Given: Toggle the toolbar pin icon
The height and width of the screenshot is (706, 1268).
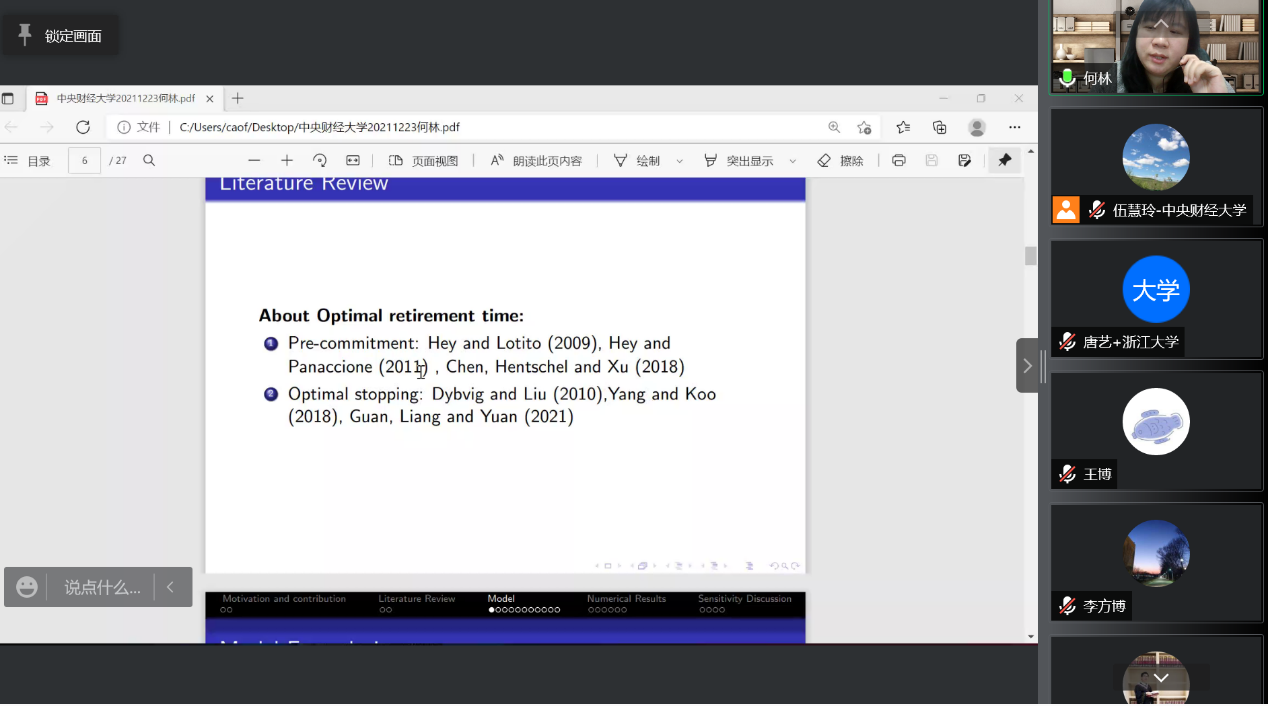Looking at the screenshot, I should pos(1005,161).
